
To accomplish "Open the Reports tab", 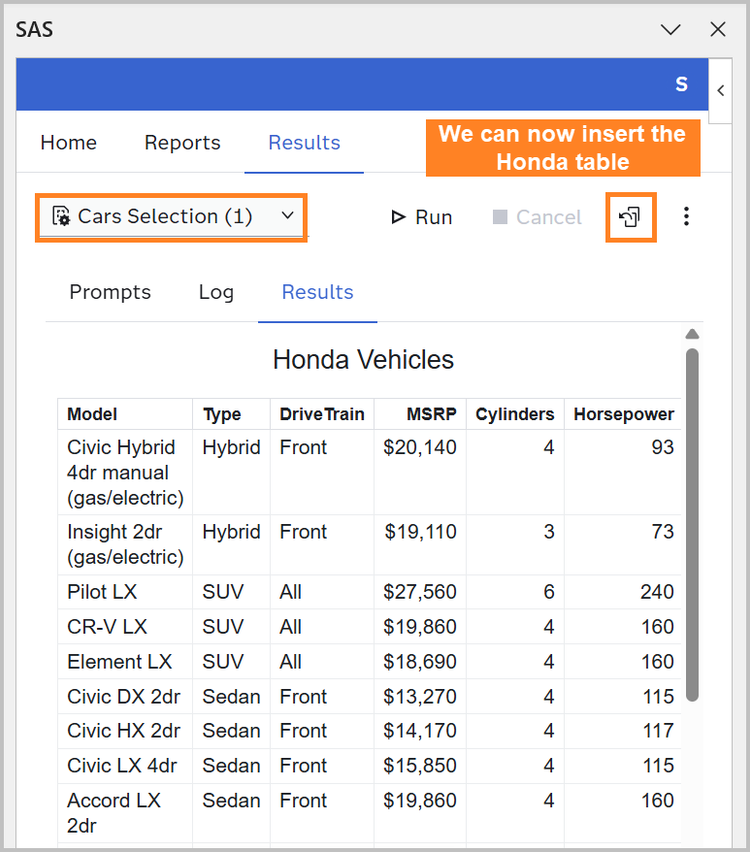I will click(x=183, y=142).
